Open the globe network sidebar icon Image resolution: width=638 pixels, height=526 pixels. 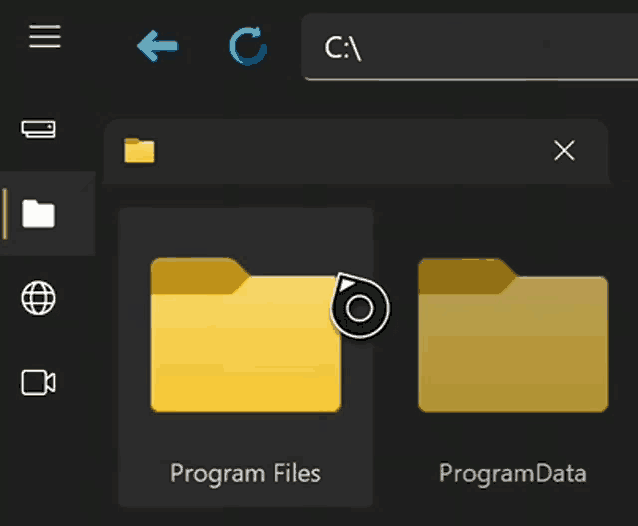pyautogui.click(x=38, y=298)
